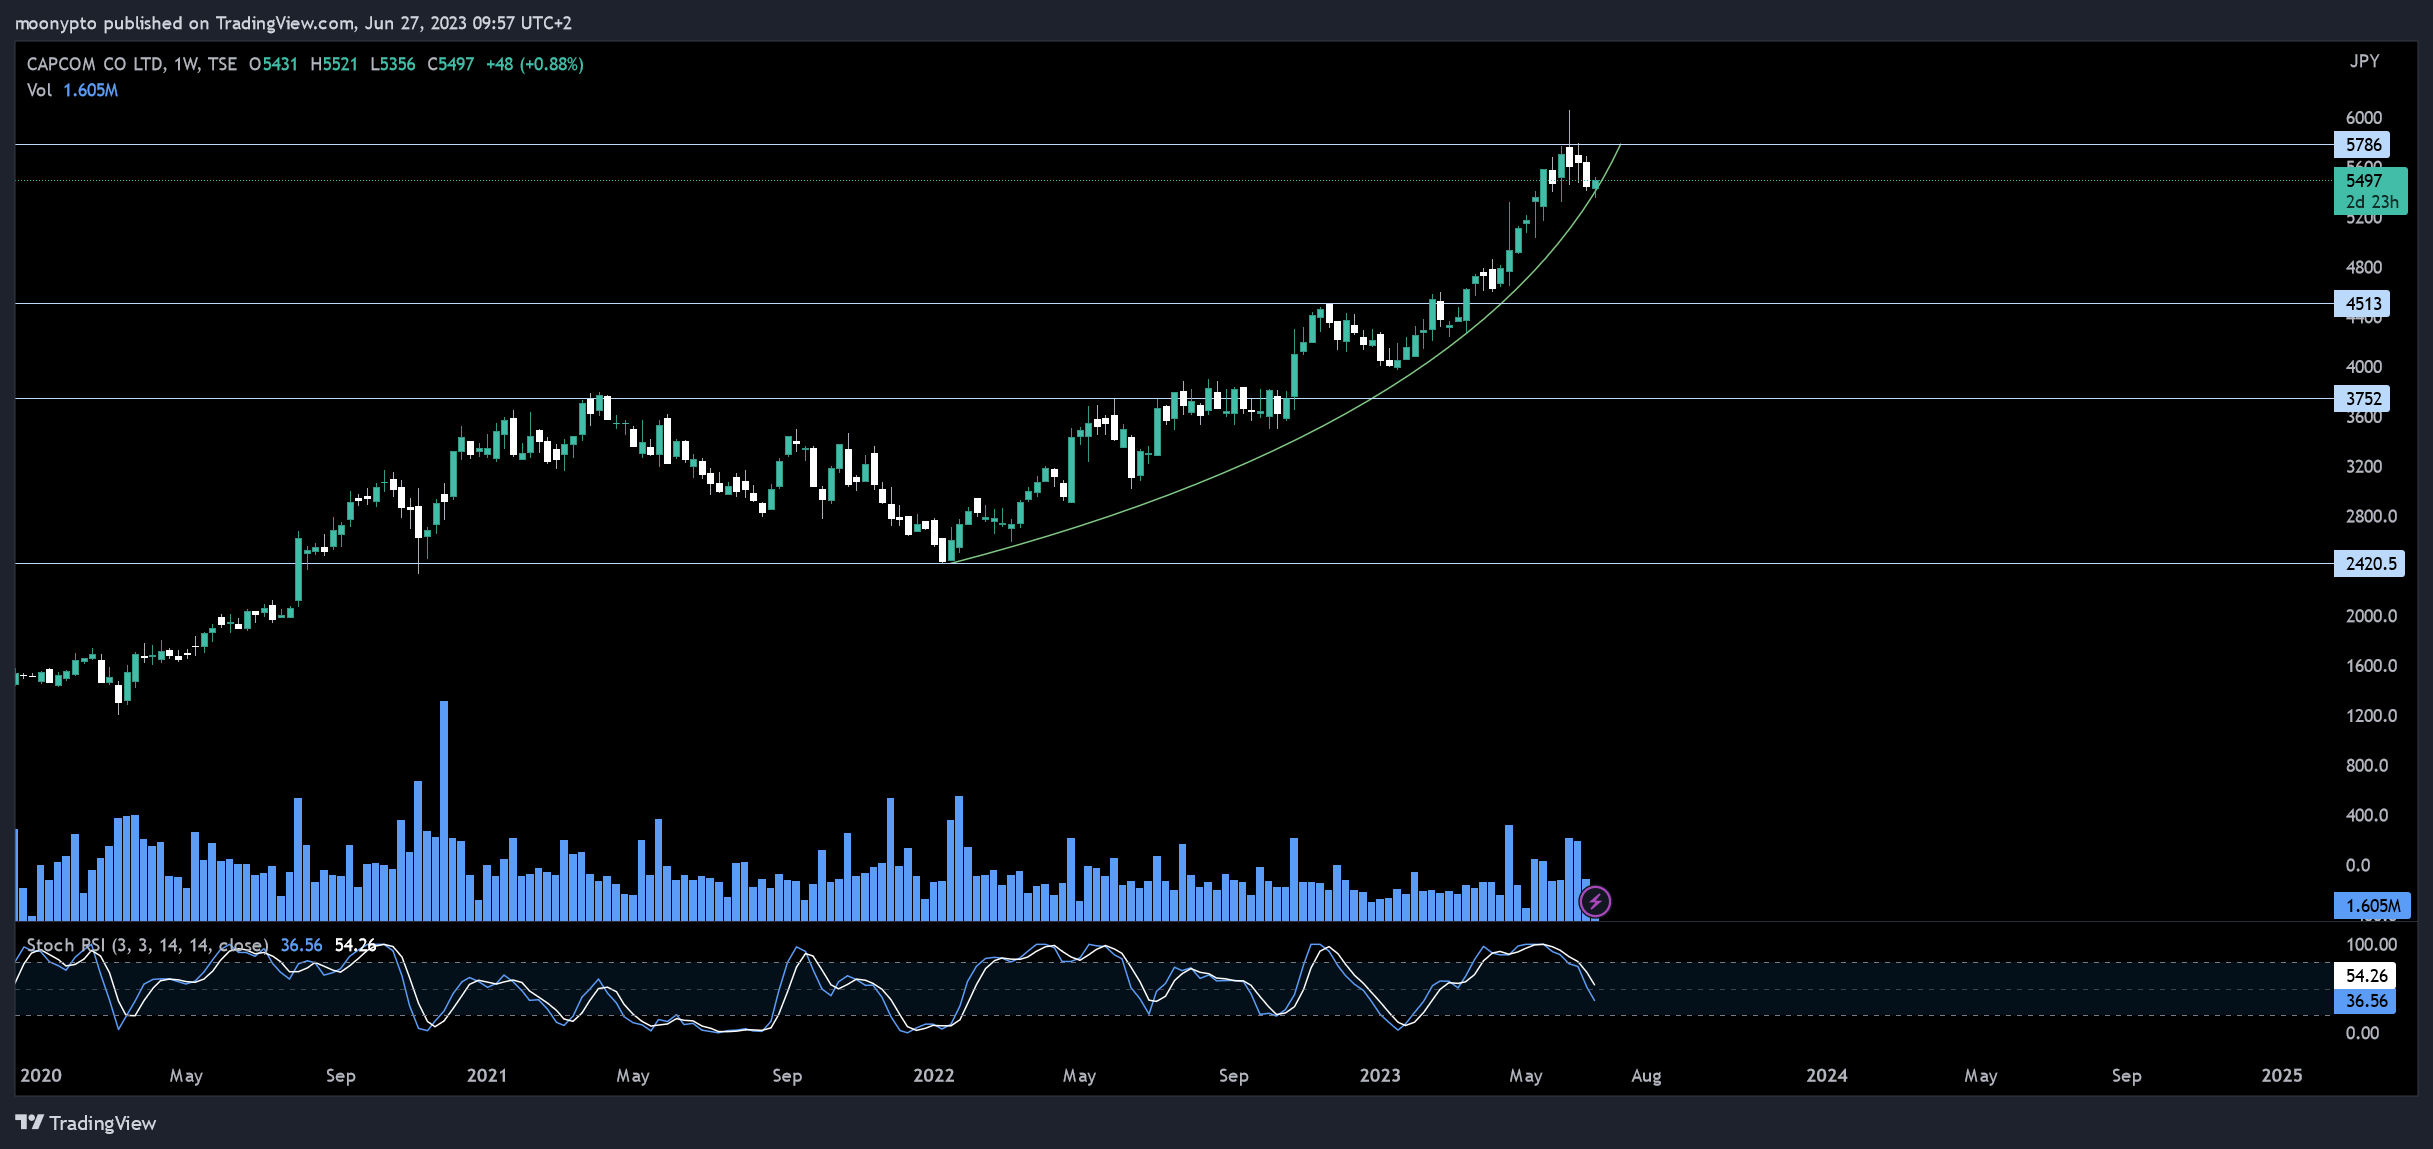Image resolution: width=2433 pixels, height=1149 pixels.
Task: Click the Aug label on time axis
Action: coord(1646,1076)
